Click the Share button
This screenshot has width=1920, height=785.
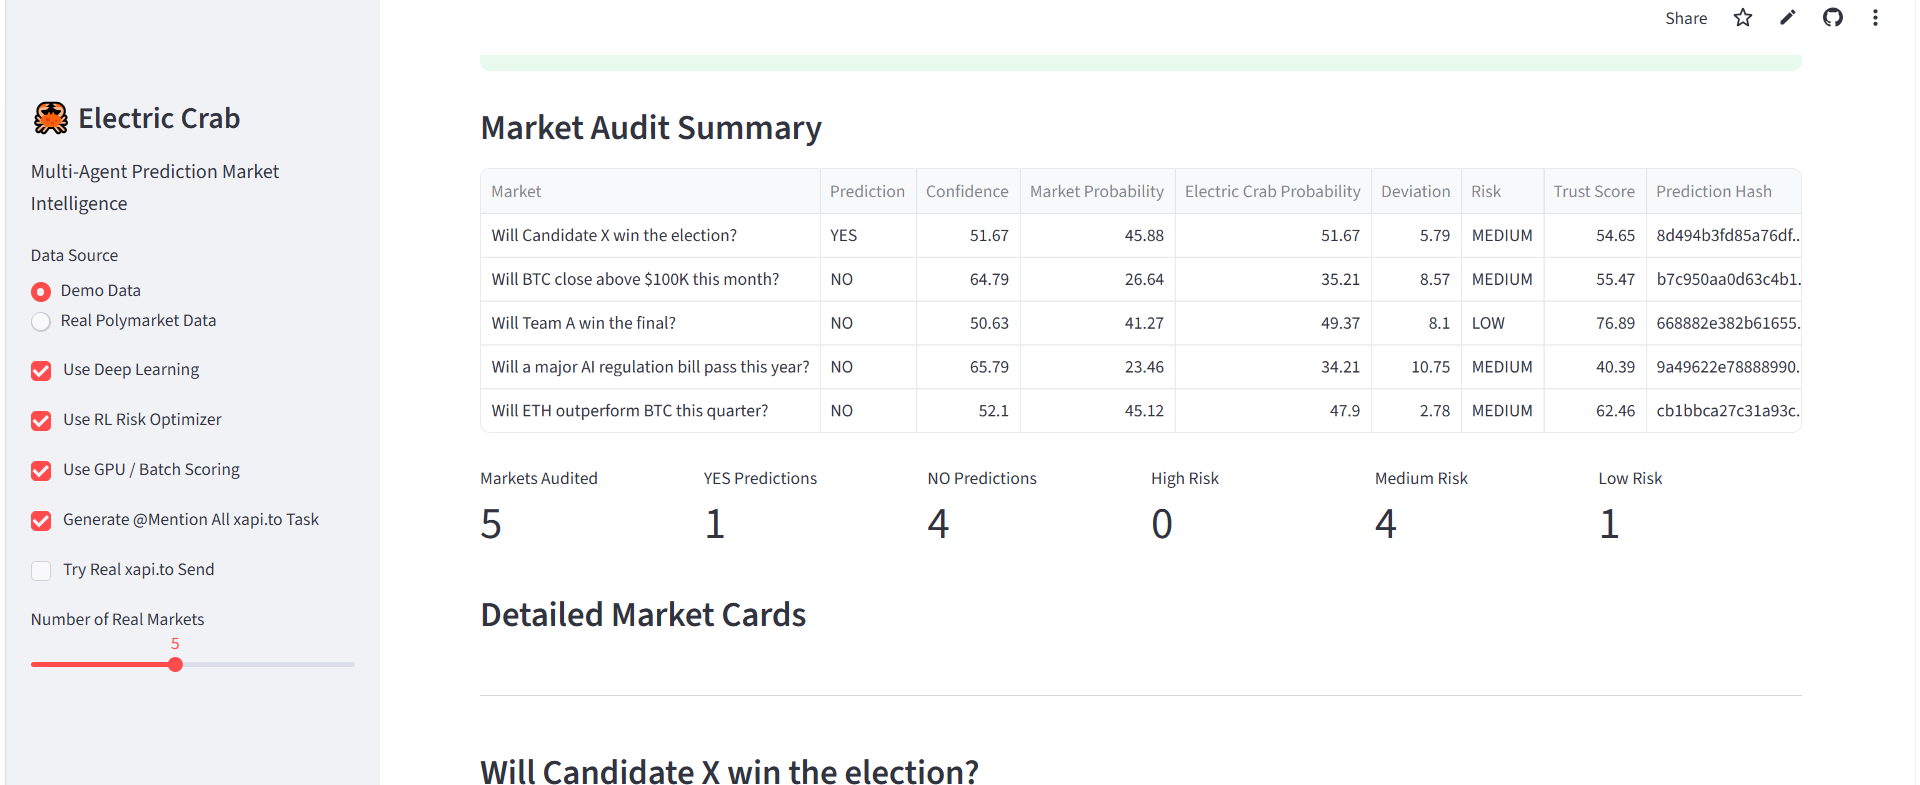pyautogui.click(x=1685, y=18)
